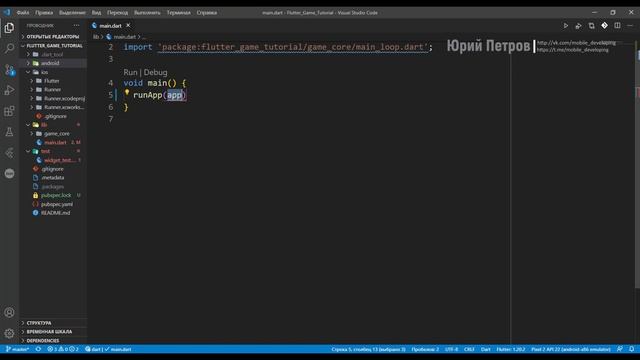
Task: Open Source Control view in activity bar
Action: 9,69
